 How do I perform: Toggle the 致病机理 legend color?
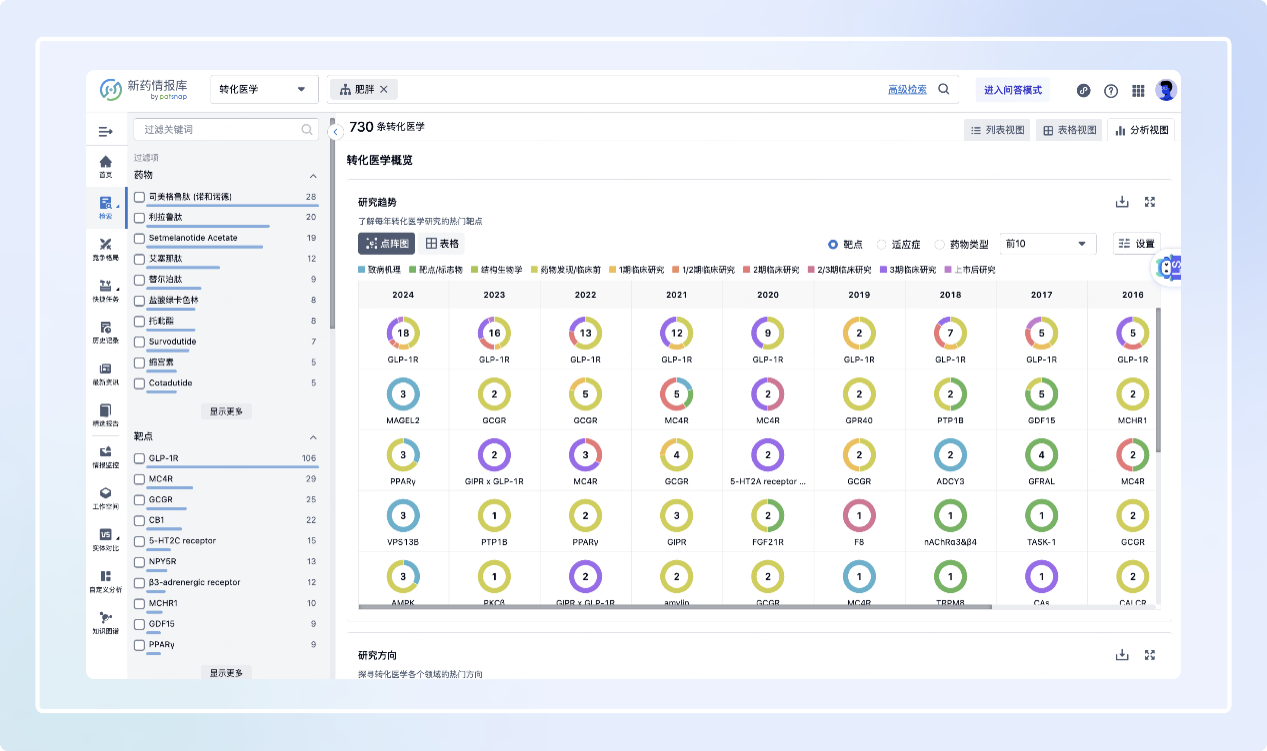pyautogui.click(x=361, y=270)
